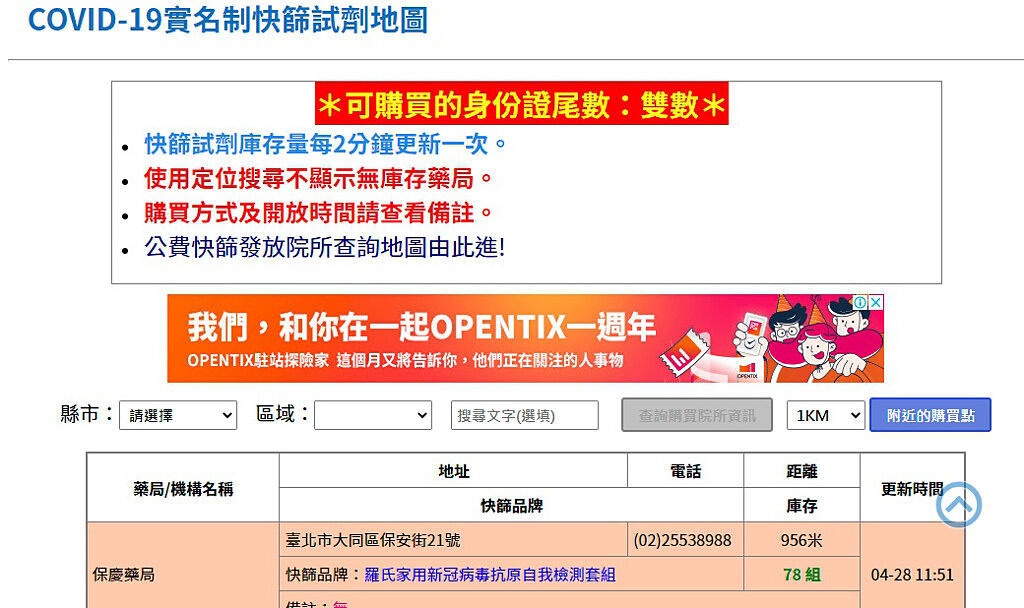The image size is (1024, 608).
Task: Click the address 臺北市大同區保安街21號
Action: pyautogui.click(x=373, y=540)
